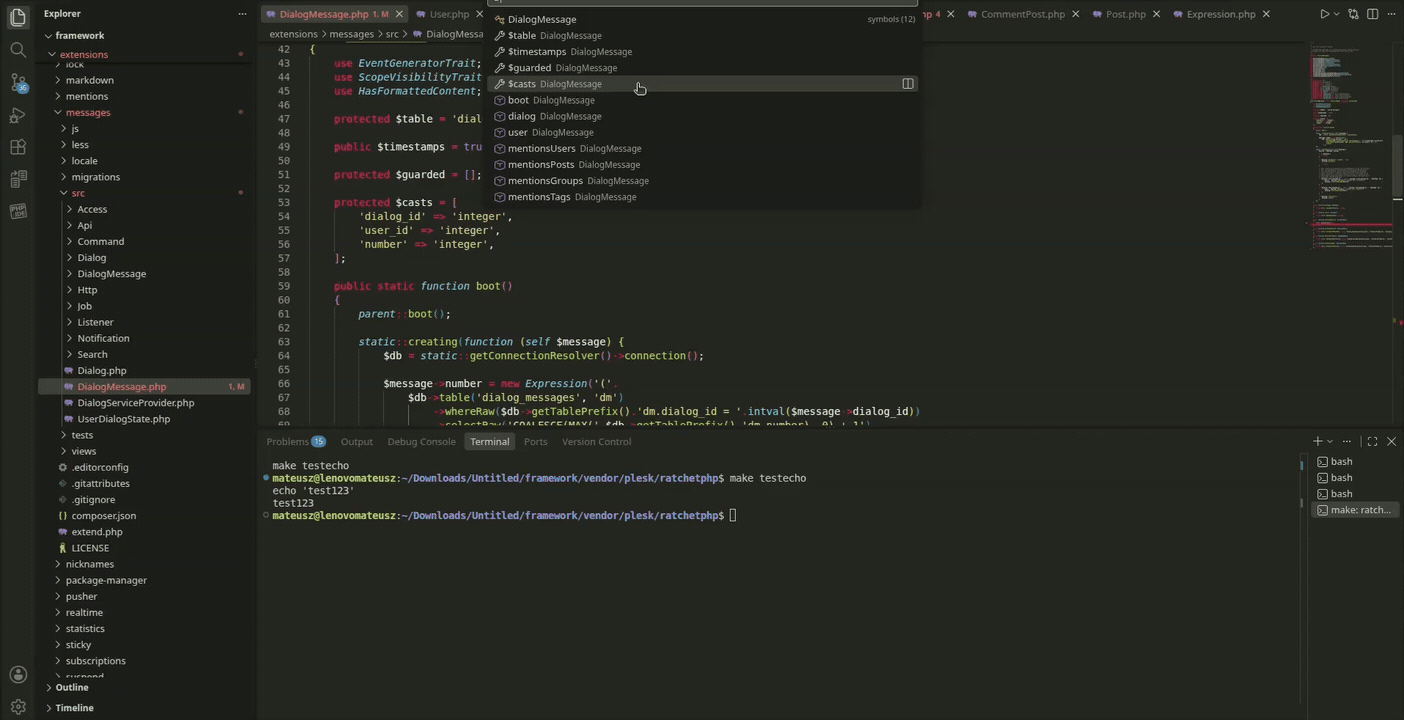The width and height of the screenshot is (1404, 720).
Task: Close the bottom panel
Action: 1391,441
